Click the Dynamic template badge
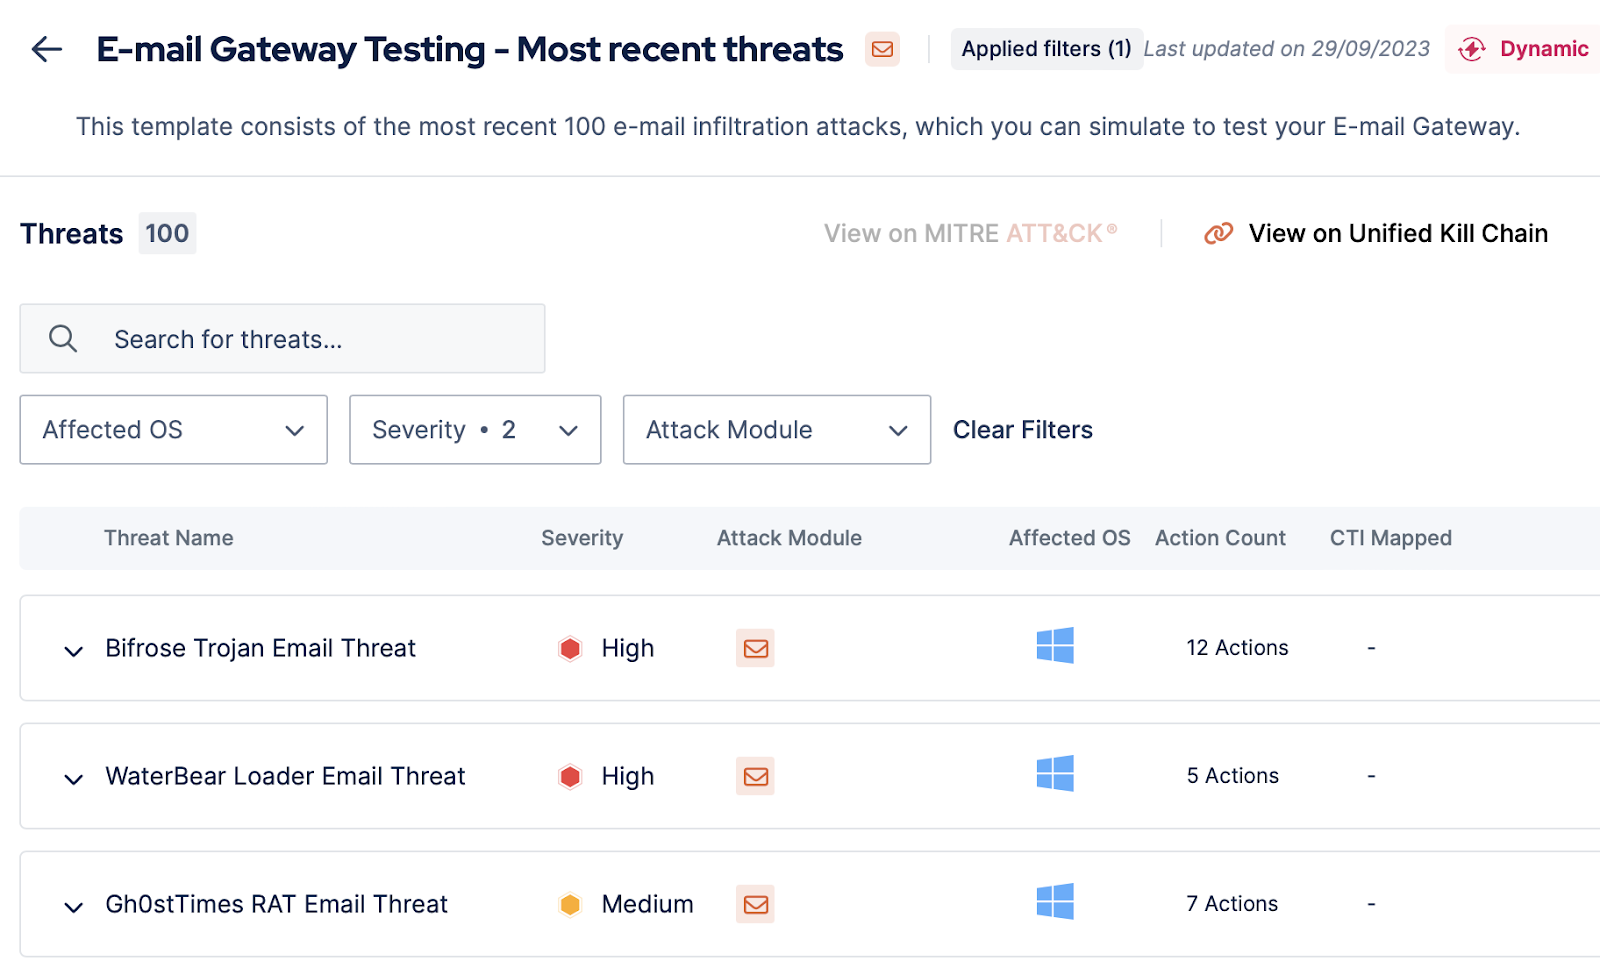The height and width of the screenshot is (968, 1600). [x=1523, y=49]
